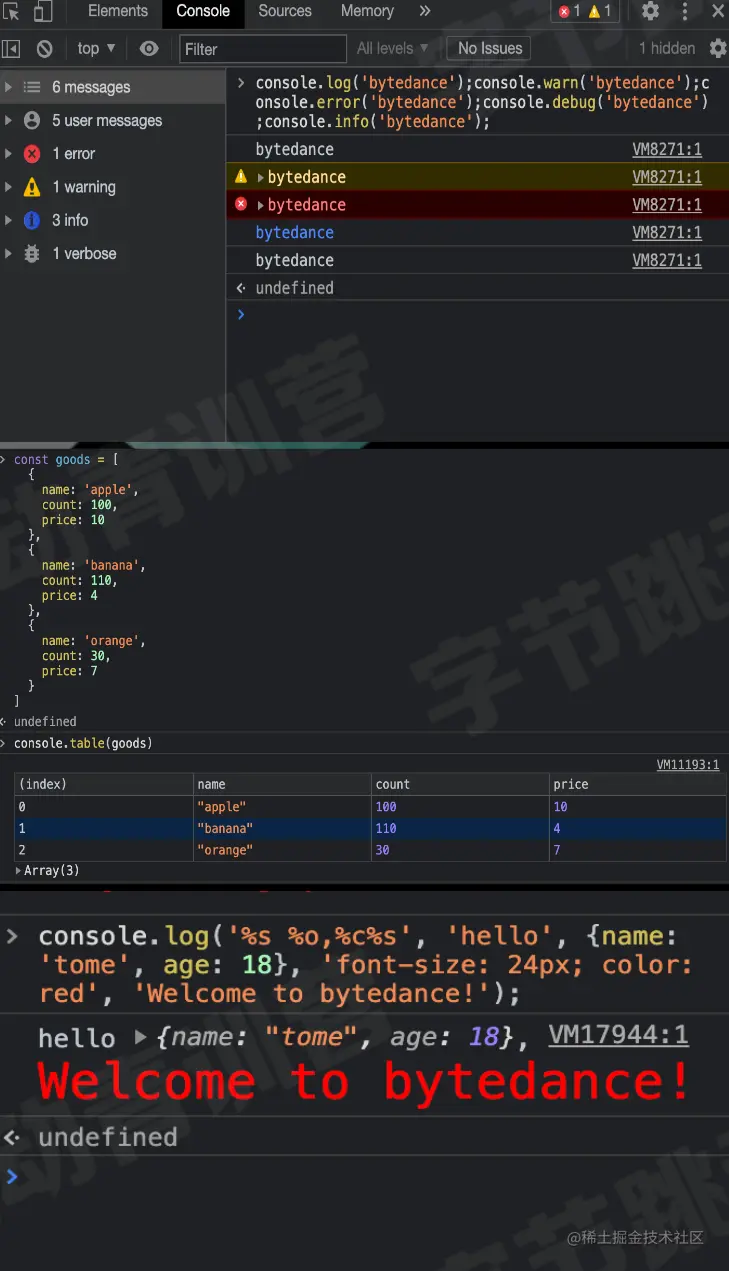Select the blue info icon in sidebar

(32, 220)
